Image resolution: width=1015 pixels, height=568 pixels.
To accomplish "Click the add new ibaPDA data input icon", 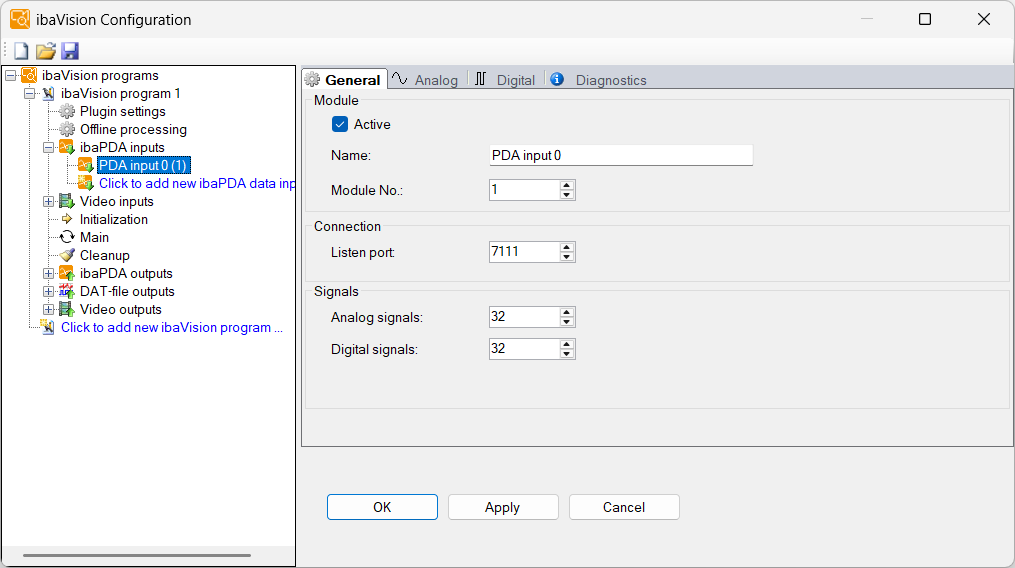I will (x=86, y=183).
